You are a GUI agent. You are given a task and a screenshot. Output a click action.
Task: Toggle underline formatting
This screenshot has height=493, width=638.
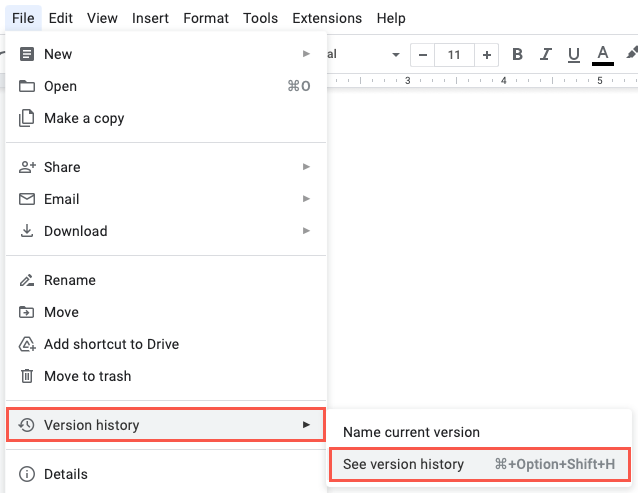574,54
